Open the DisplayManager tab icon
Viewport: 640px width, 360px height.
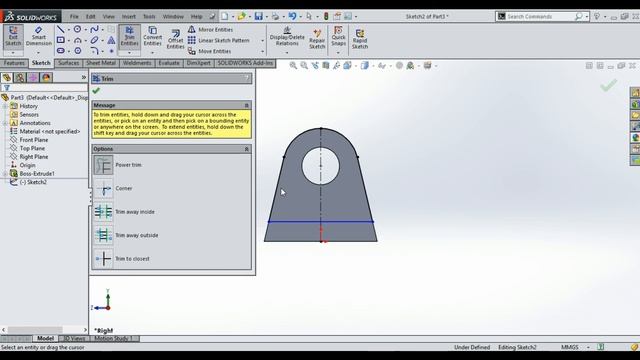pos(46,77)
